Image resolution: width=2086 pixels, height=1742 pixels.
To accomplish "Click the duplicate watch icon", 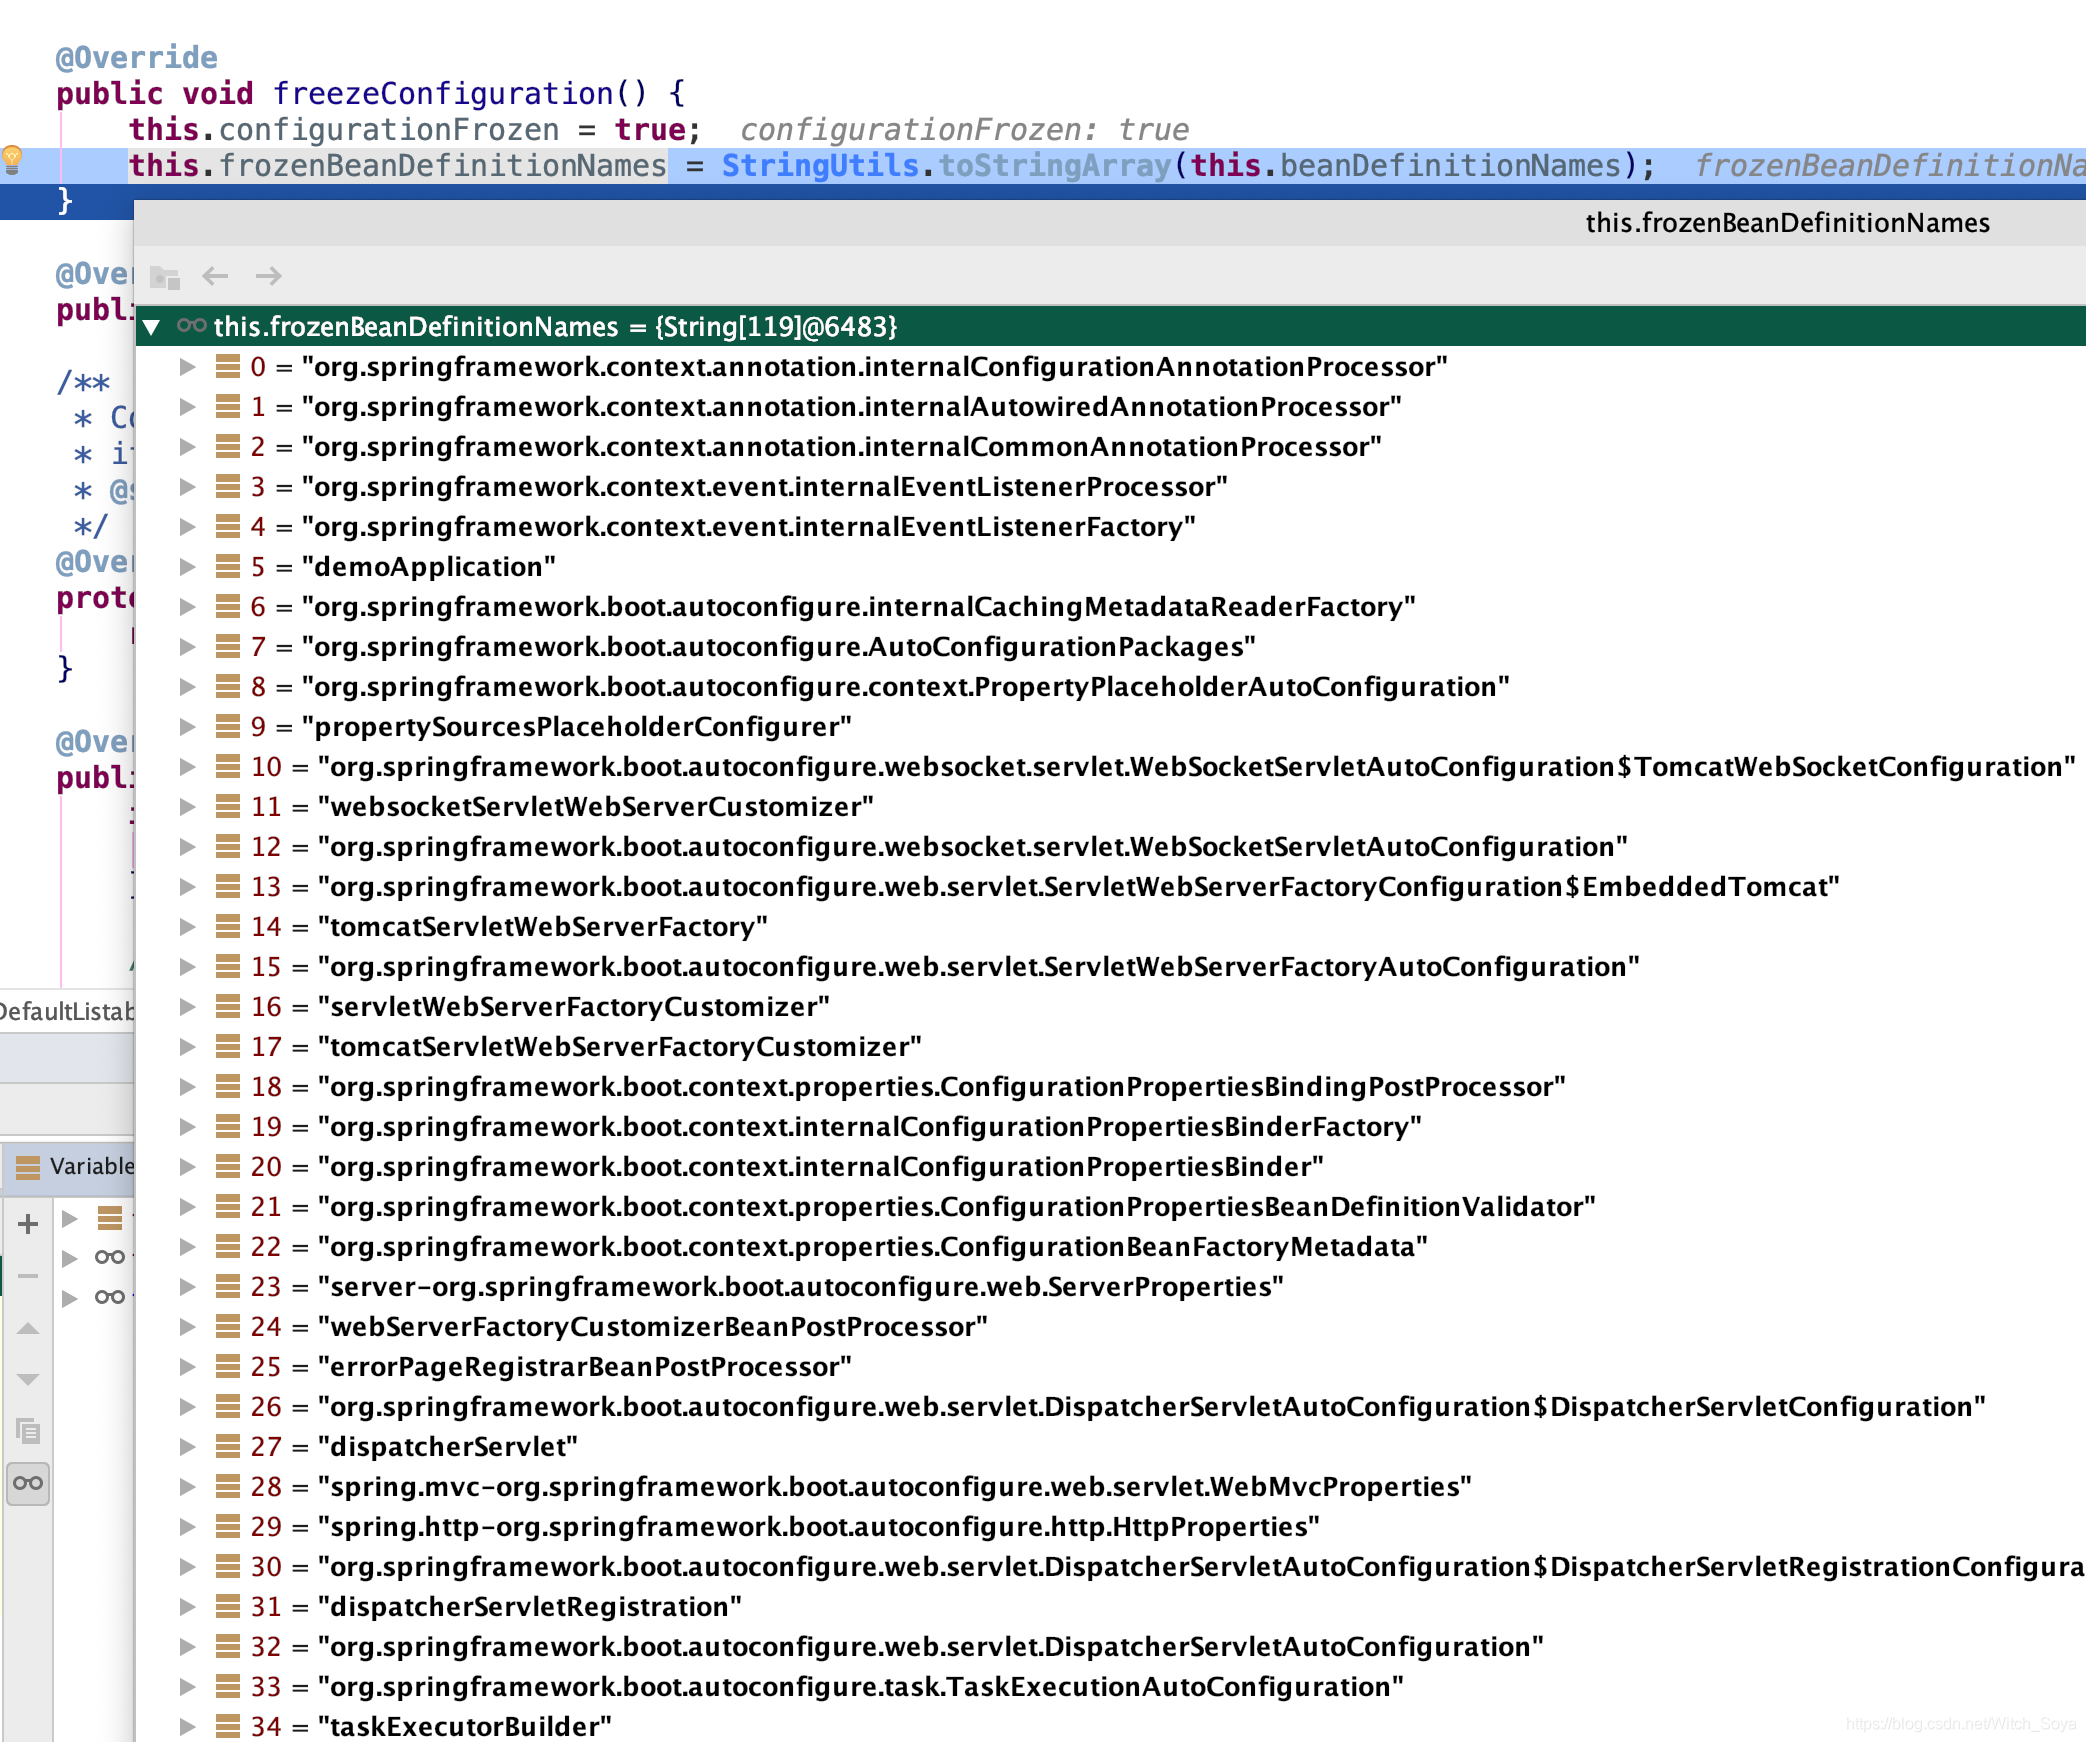I will click(28, 1431).
